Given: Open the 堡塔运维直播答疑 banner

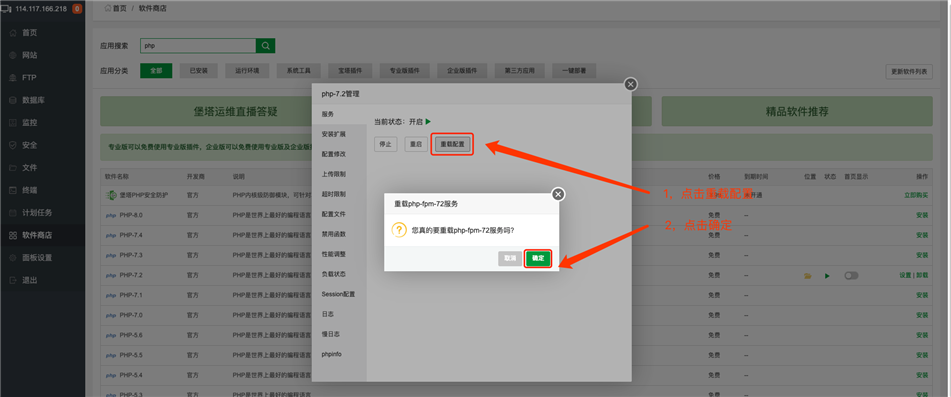Looking at the screenshot, I should pos(235,112).
